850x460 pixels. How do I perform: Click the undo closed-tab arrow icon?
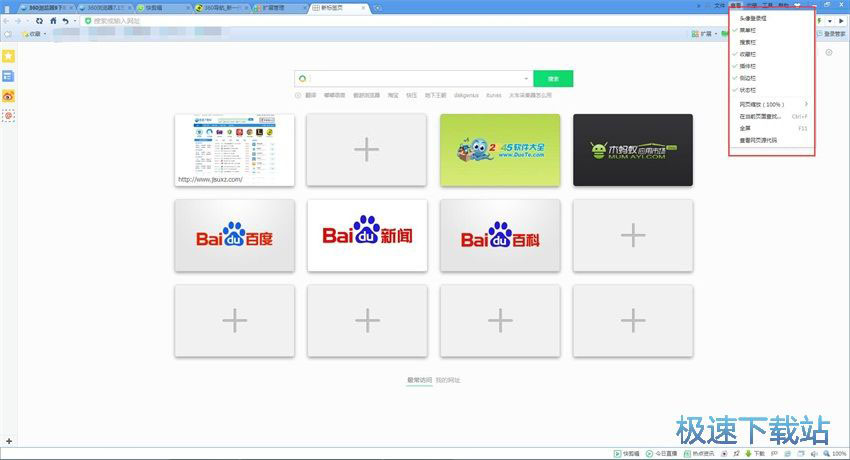pyautogui.click(x=65, y=21)
